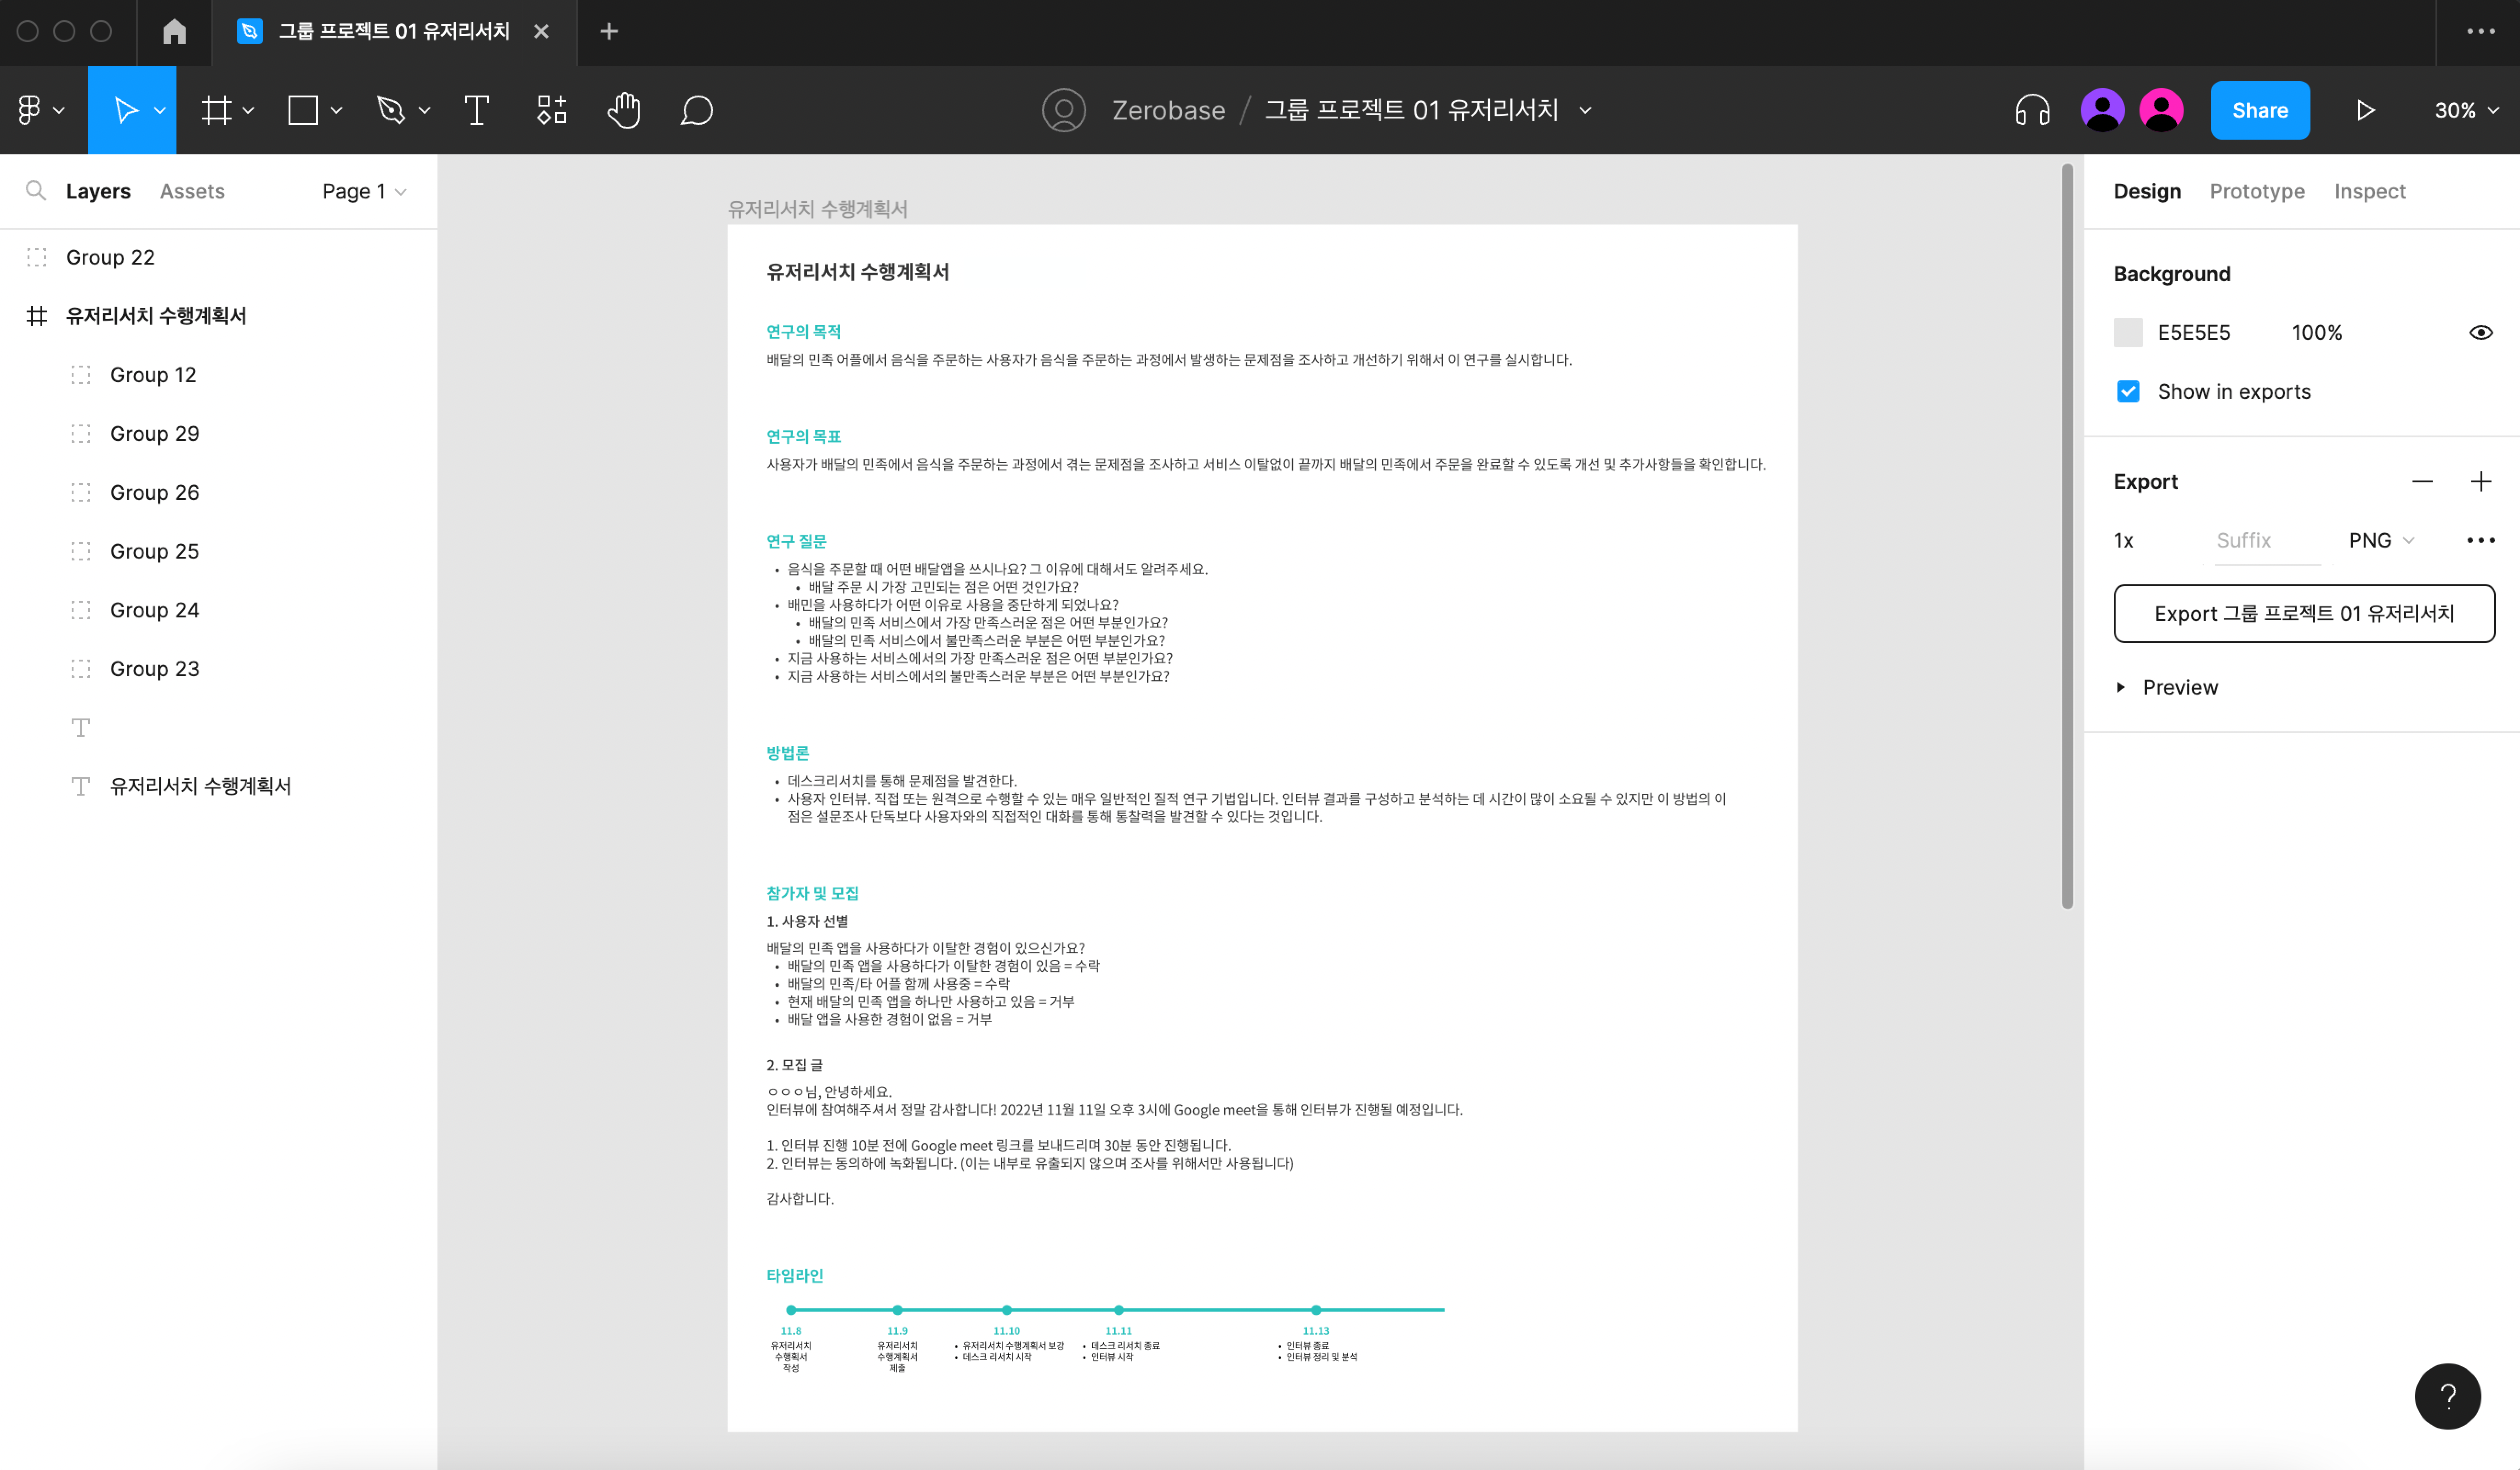Screen dimensions: 2520x1470
Task: Select the Frame tool
Action: point(216,110)
